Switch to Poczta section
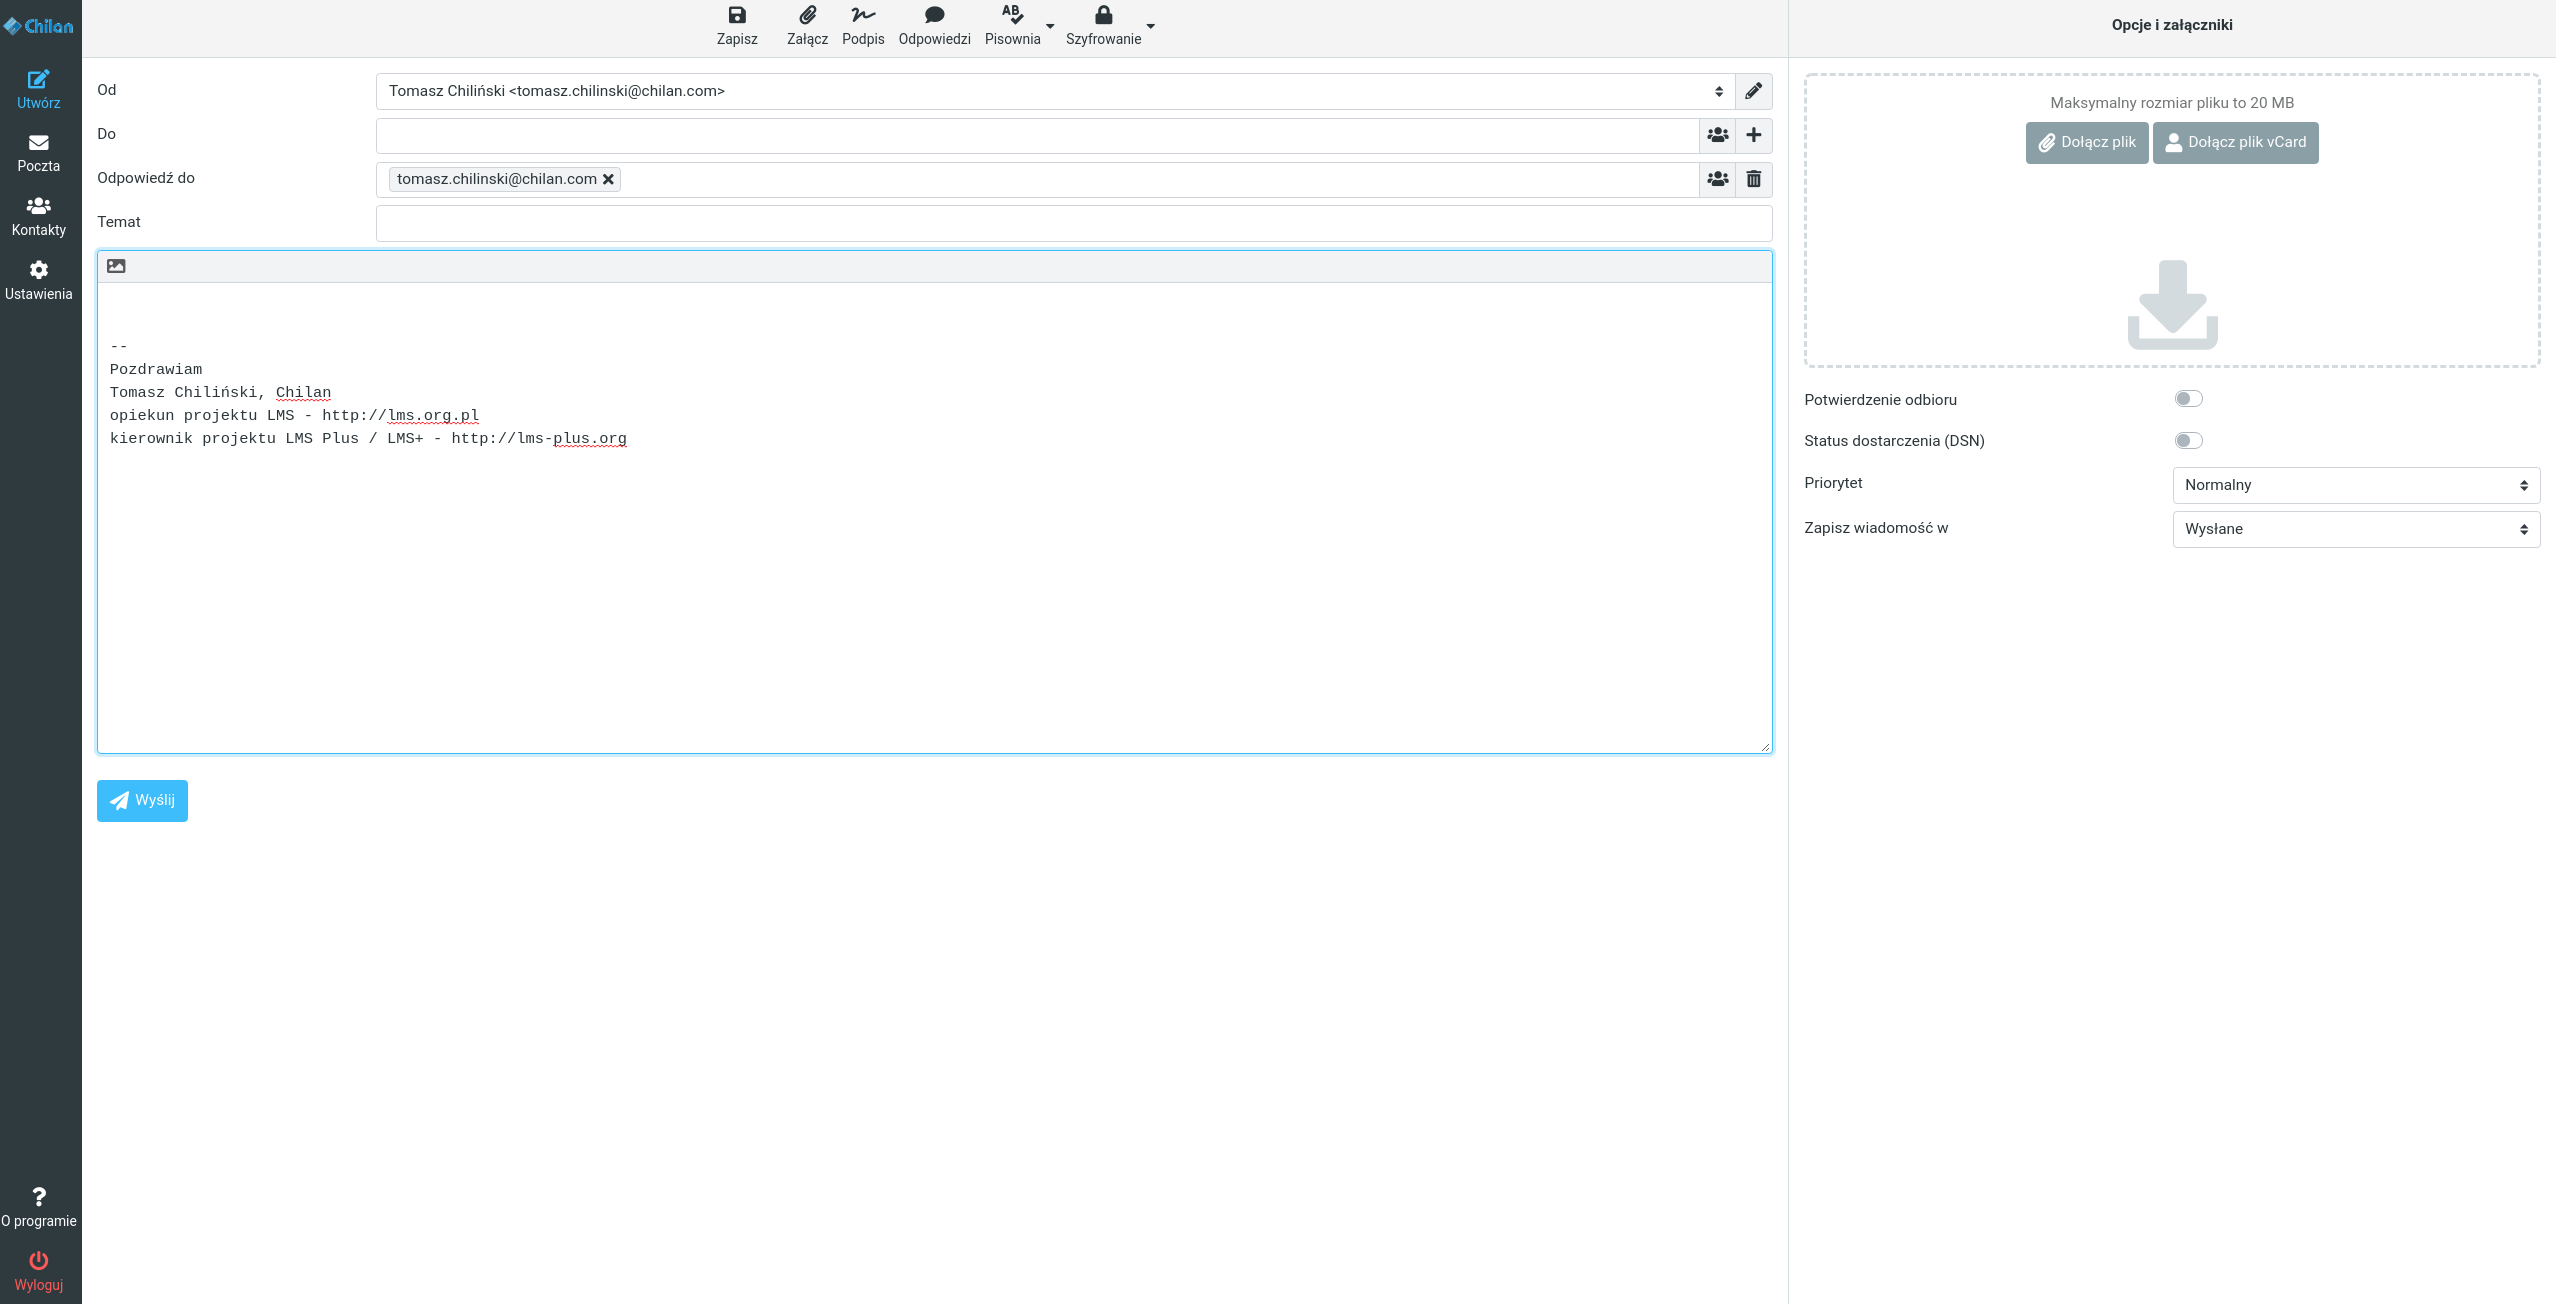The width and height of the screenshot is (2556, 1304). (x=38, y=153)
